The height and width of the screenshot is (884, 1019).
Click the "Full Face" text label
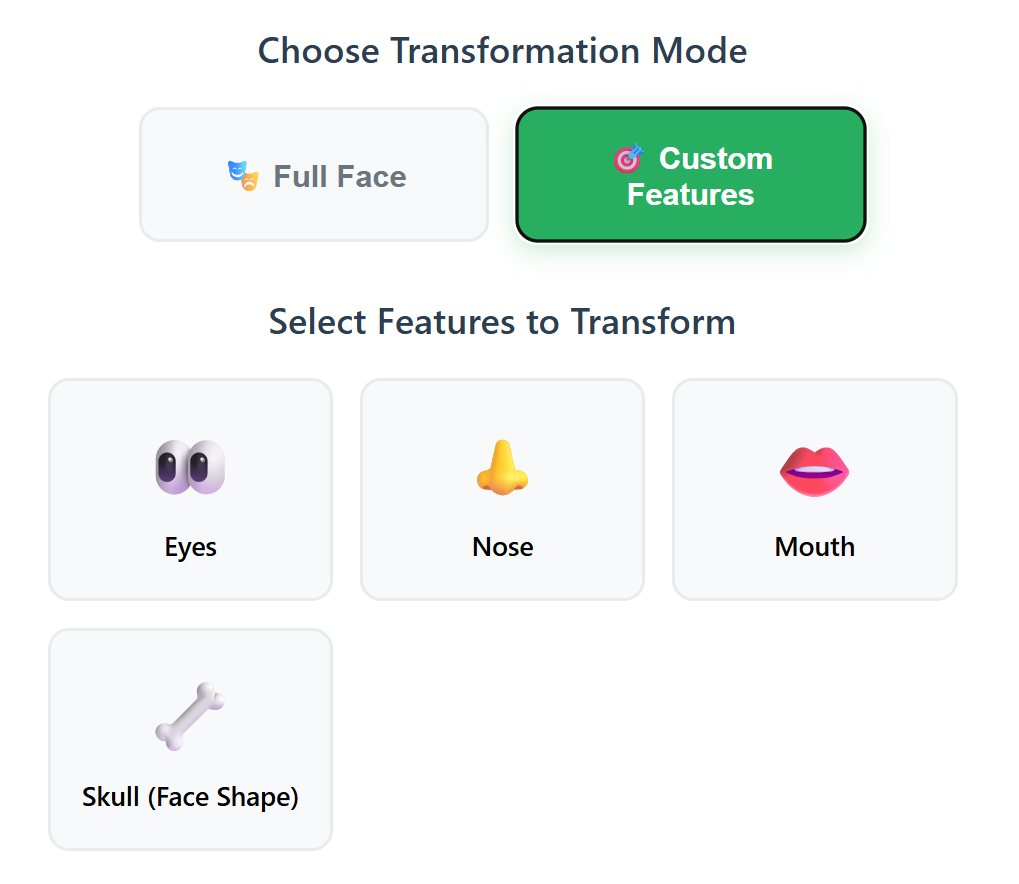click(x=340, y=176)
